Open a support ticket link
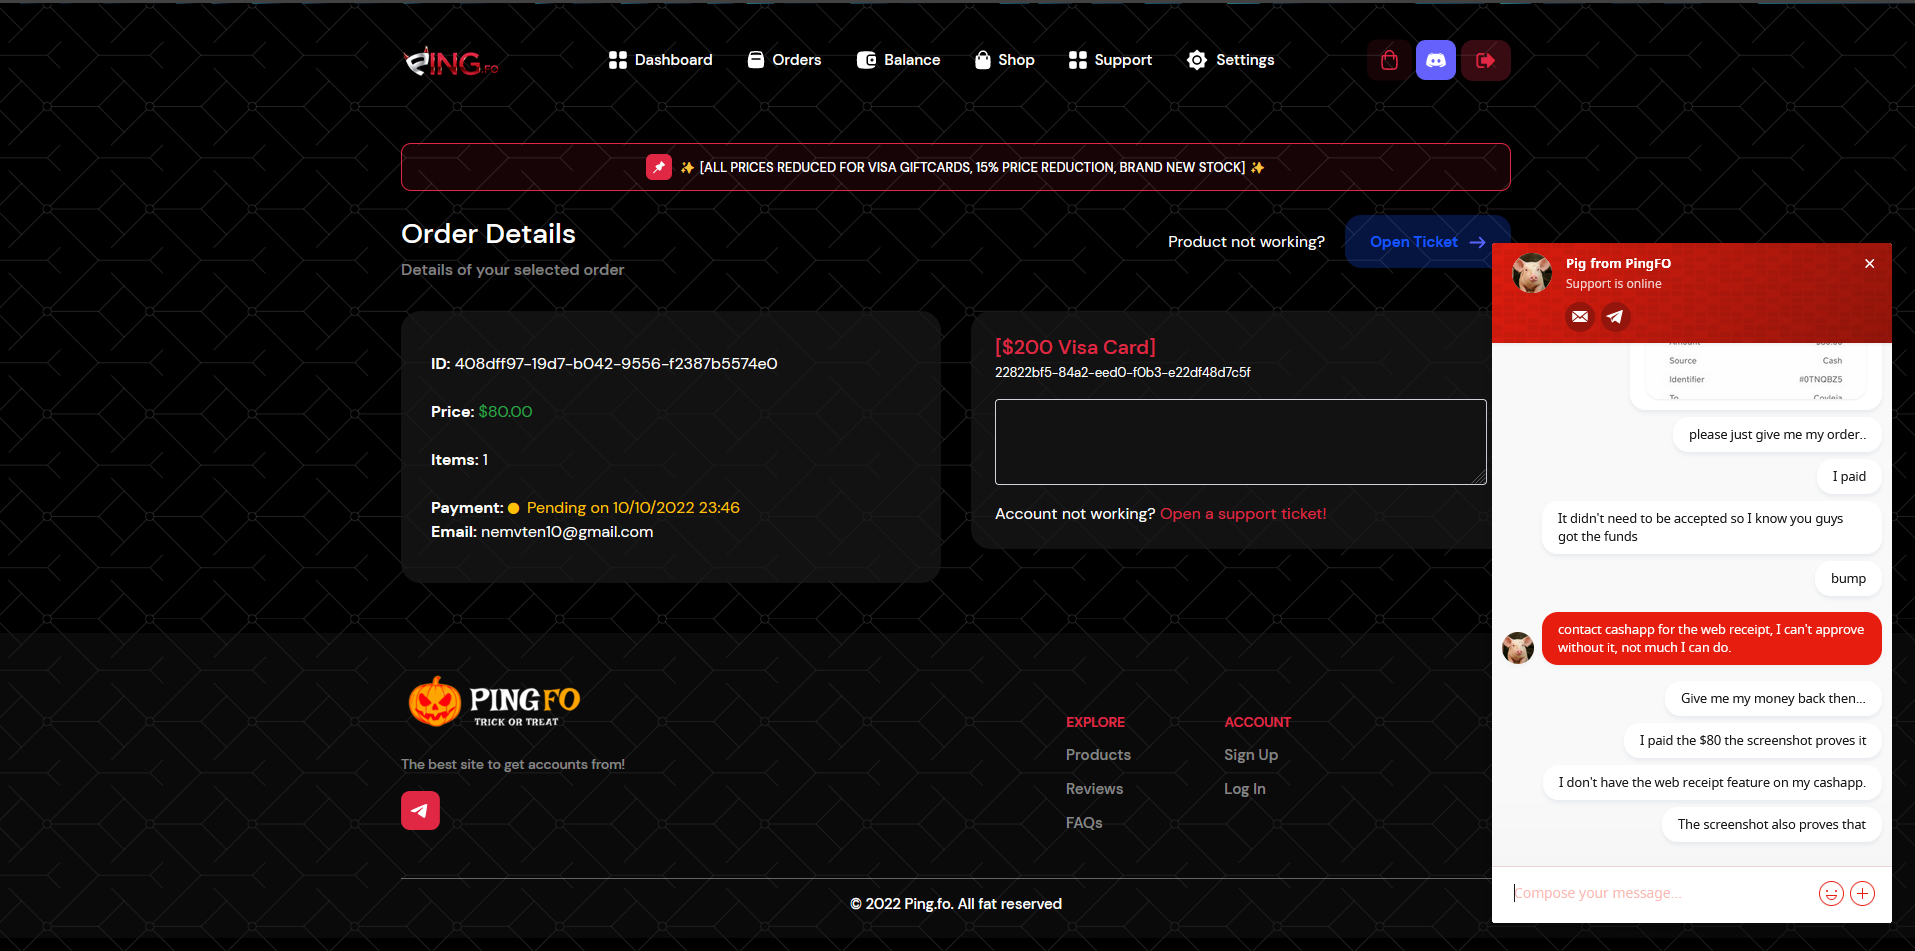This screenshot has height=951, width=1915. pyautogui.click(x=1243, y=514)
